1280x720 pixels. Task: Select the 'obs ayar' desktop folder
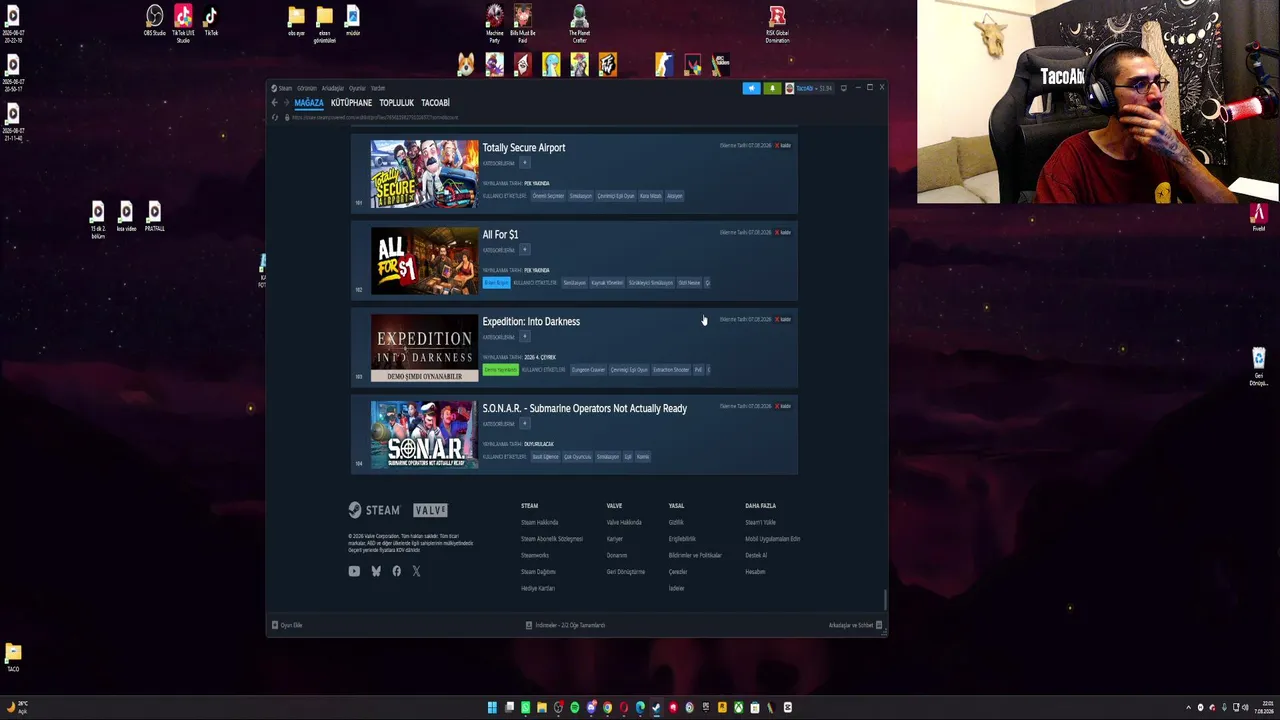[296, 21]
